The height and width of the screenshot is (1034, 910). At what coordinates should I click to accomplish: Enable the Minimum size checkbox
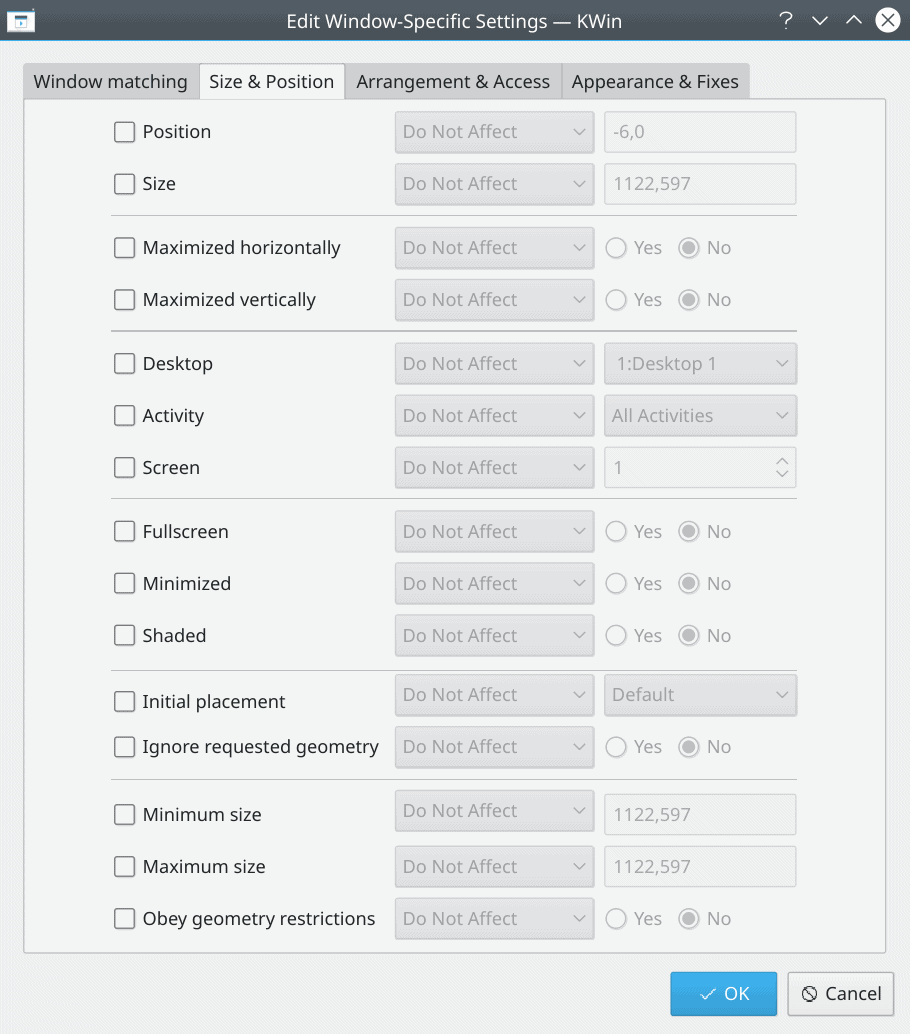pyautogui.click(x=124, y=814)
